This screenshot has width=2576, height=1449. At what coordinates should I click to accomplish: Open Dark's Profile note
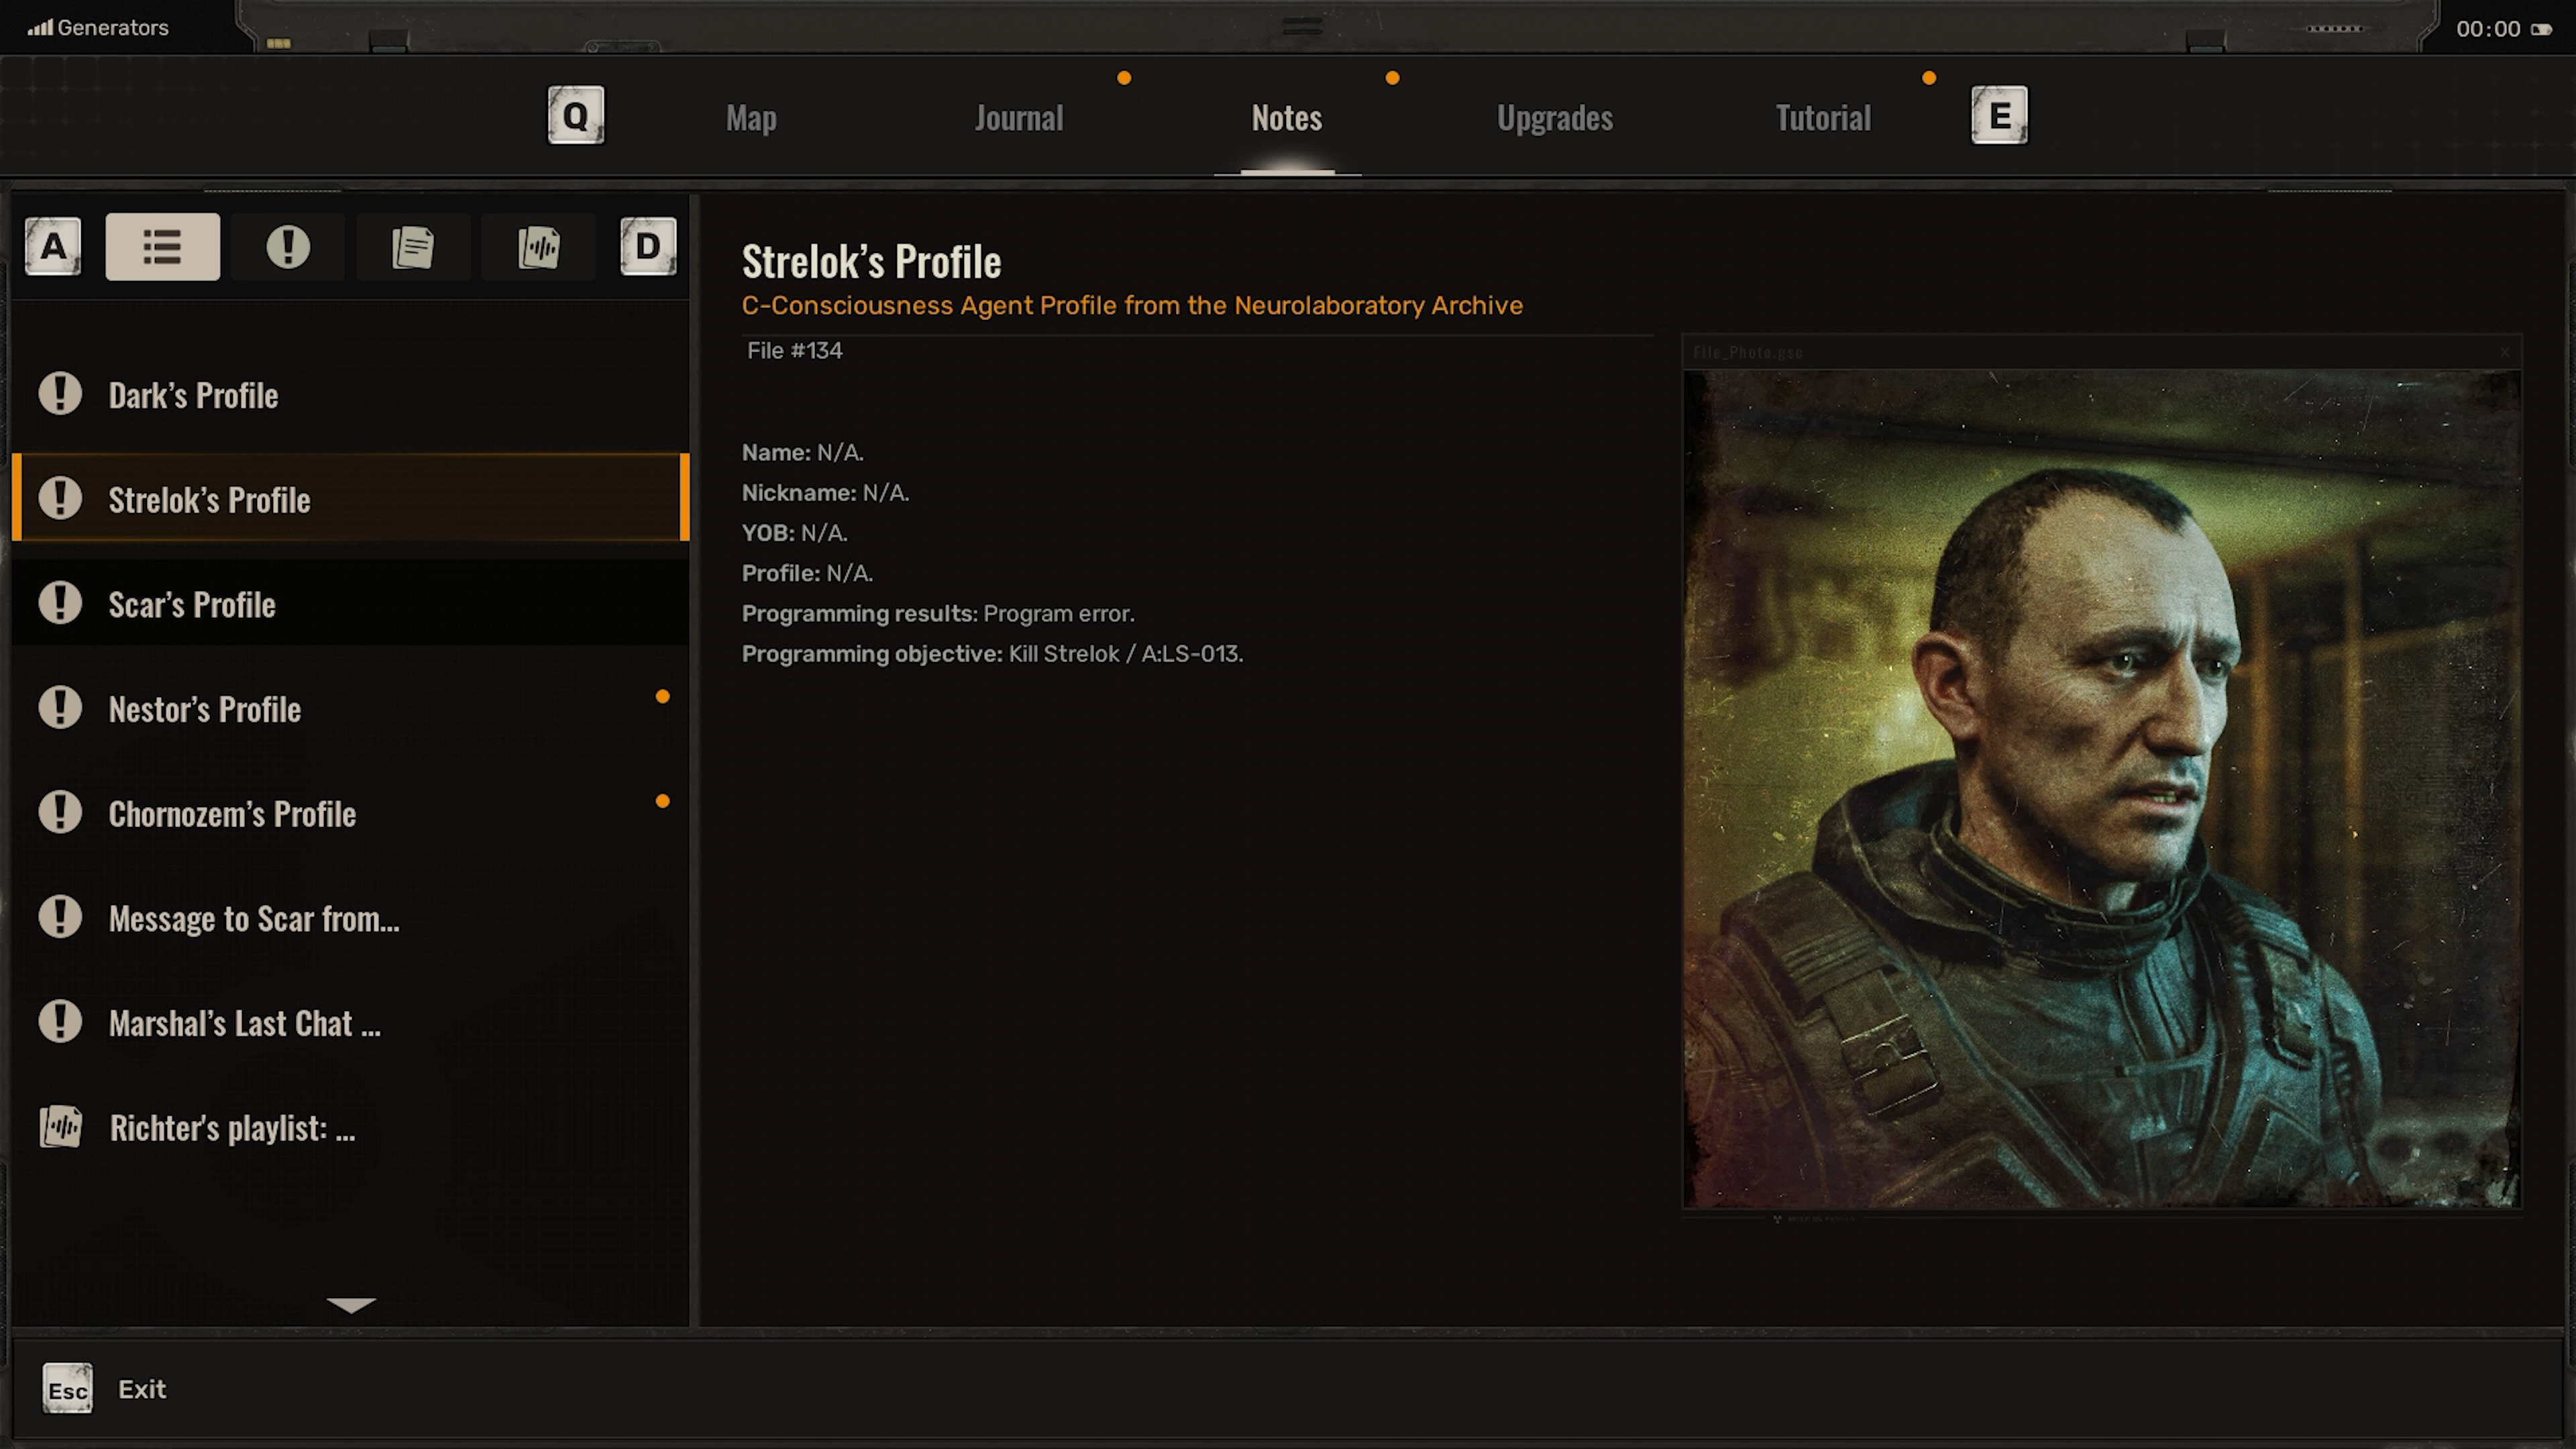tap(193, 396)
